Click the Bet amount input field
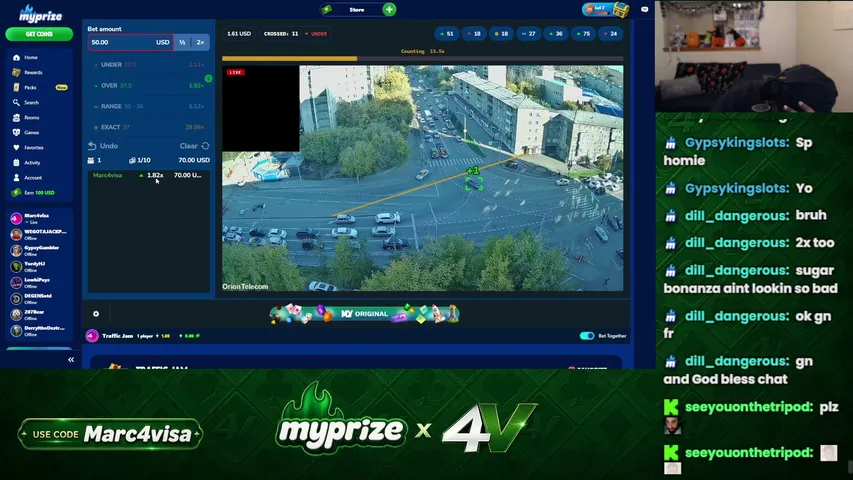The height and width of the screenshot is (480, 853). click(x=131, y=42)
